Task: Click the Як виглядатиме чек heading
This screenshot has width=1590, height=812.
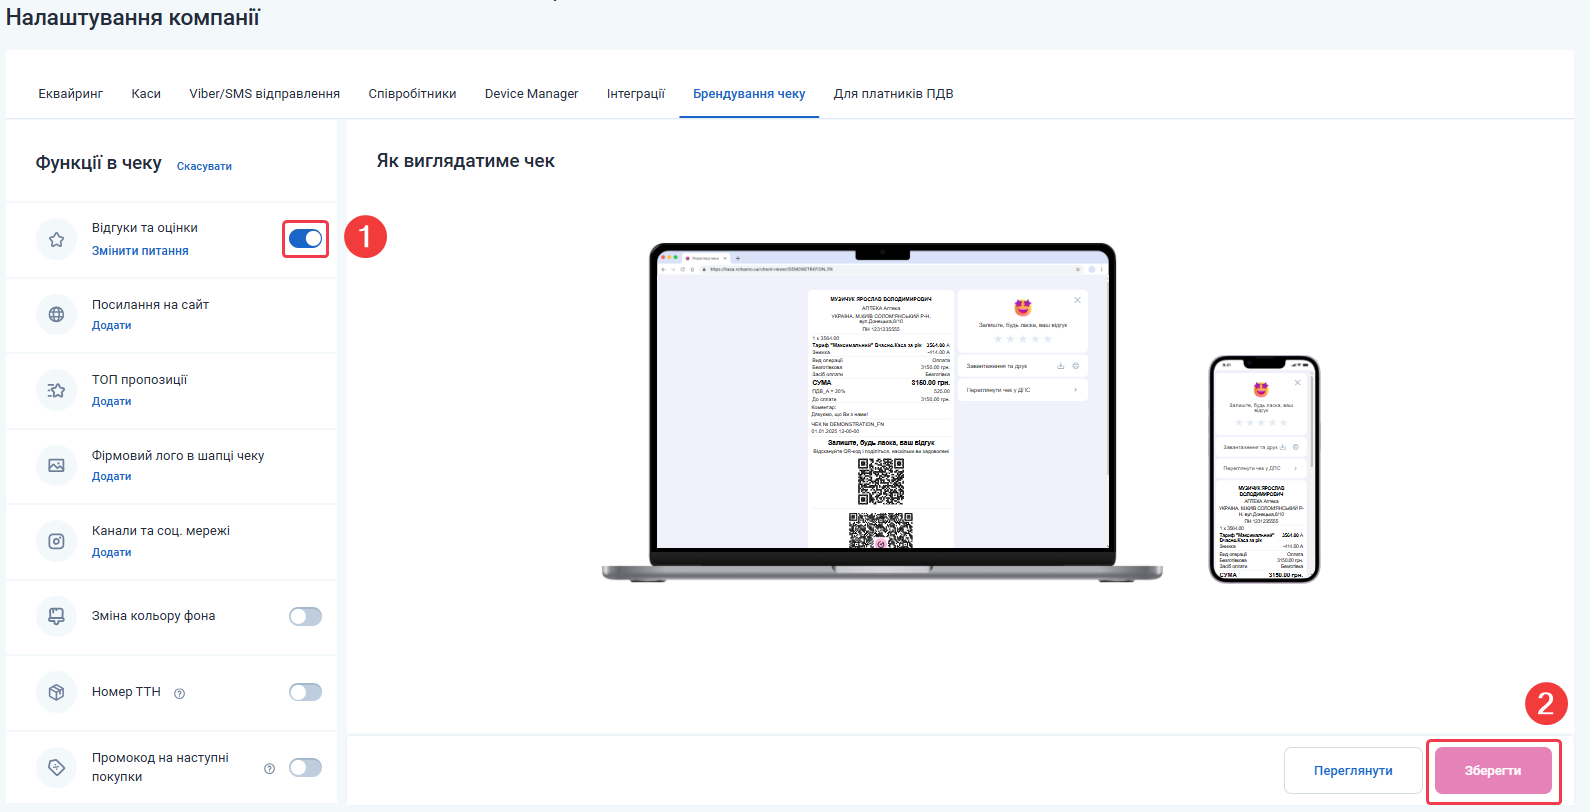Action: 466,161
